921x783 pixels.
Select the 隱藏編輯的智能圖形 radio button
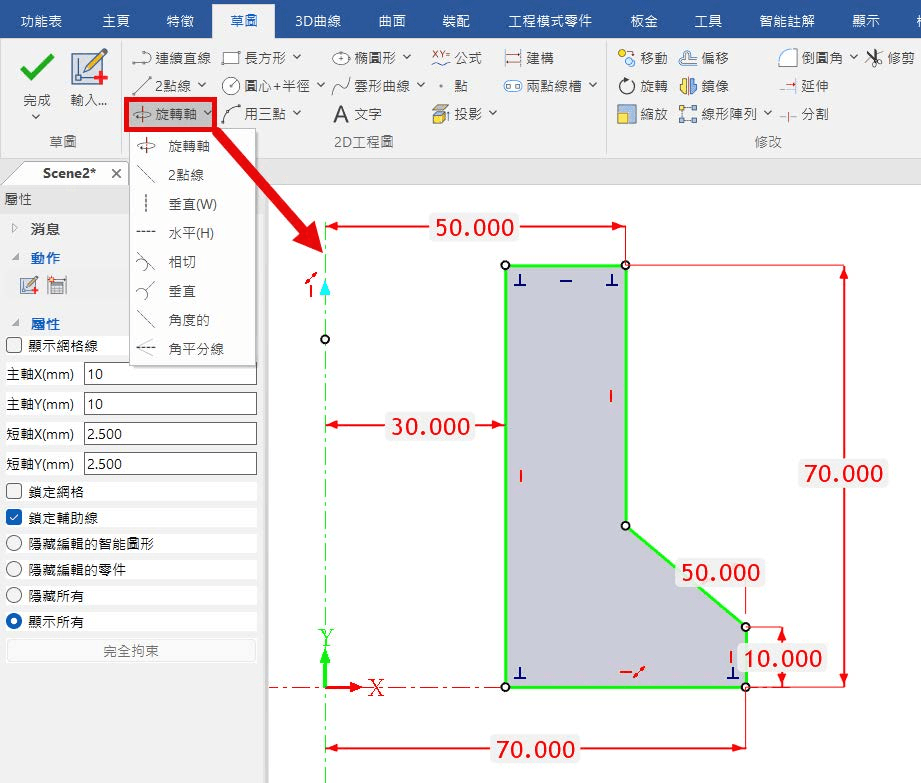pyautogui.click(x=14, y=543)
